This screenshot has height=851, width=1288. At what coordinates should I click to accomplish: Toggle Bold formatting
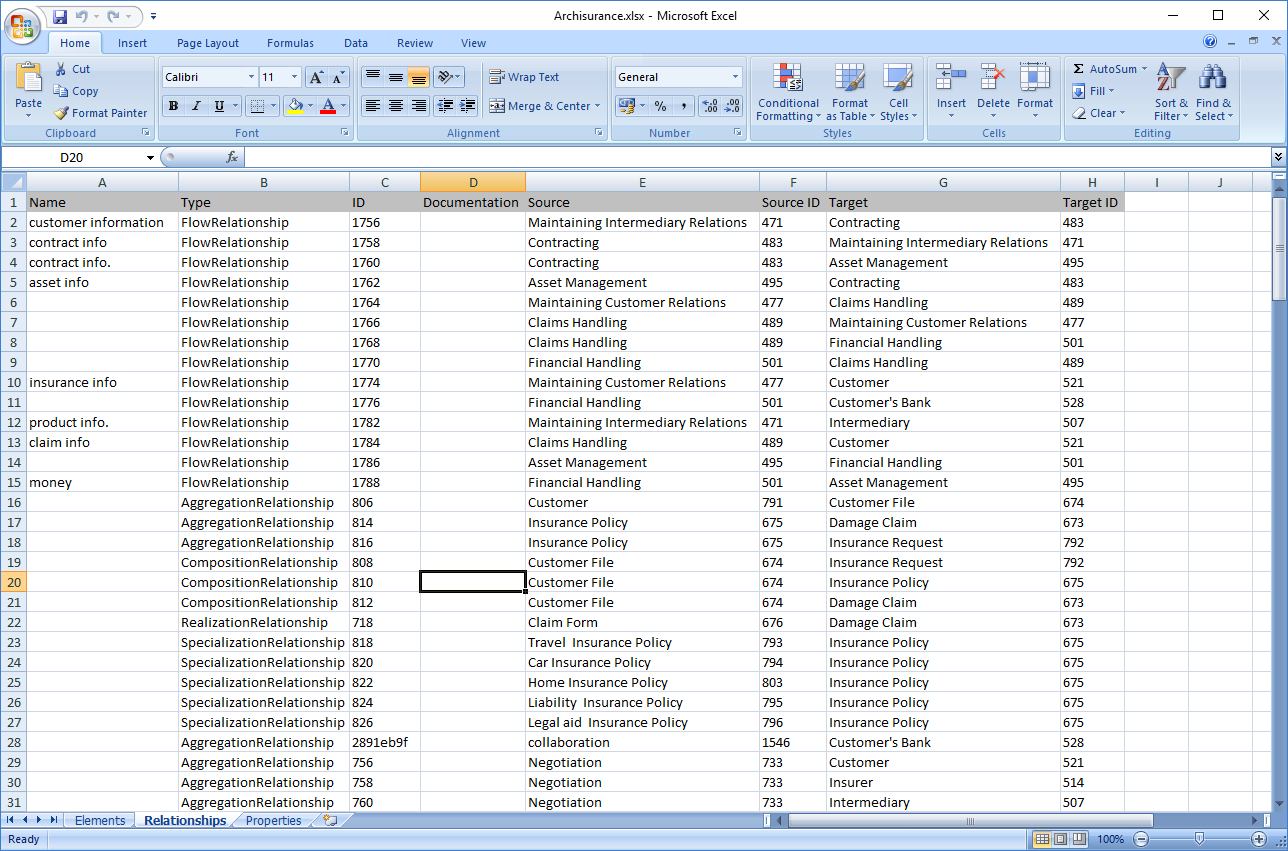[x=173, y=106]
